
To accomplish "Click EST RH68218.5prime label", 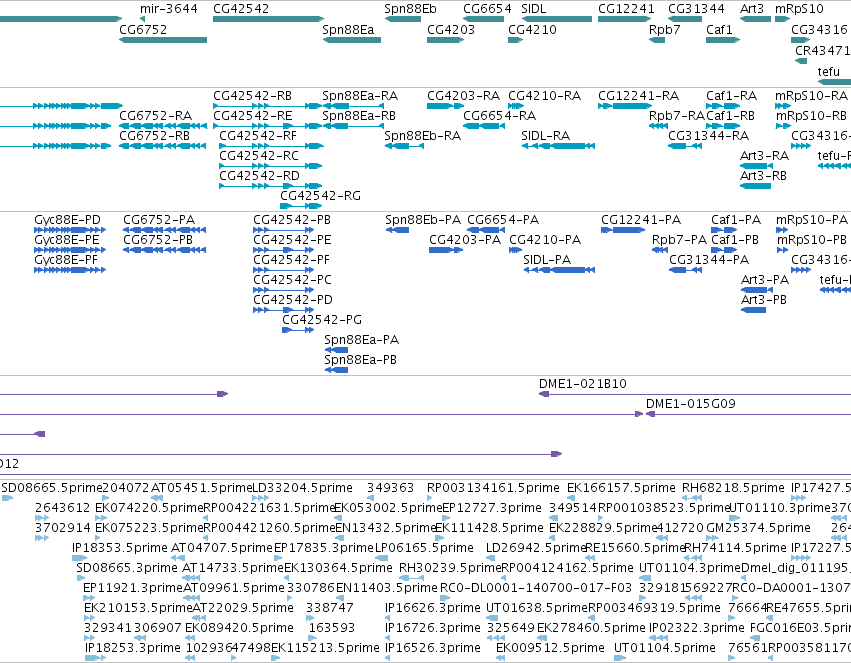I will pyautogui.click(x=733, y=488).
